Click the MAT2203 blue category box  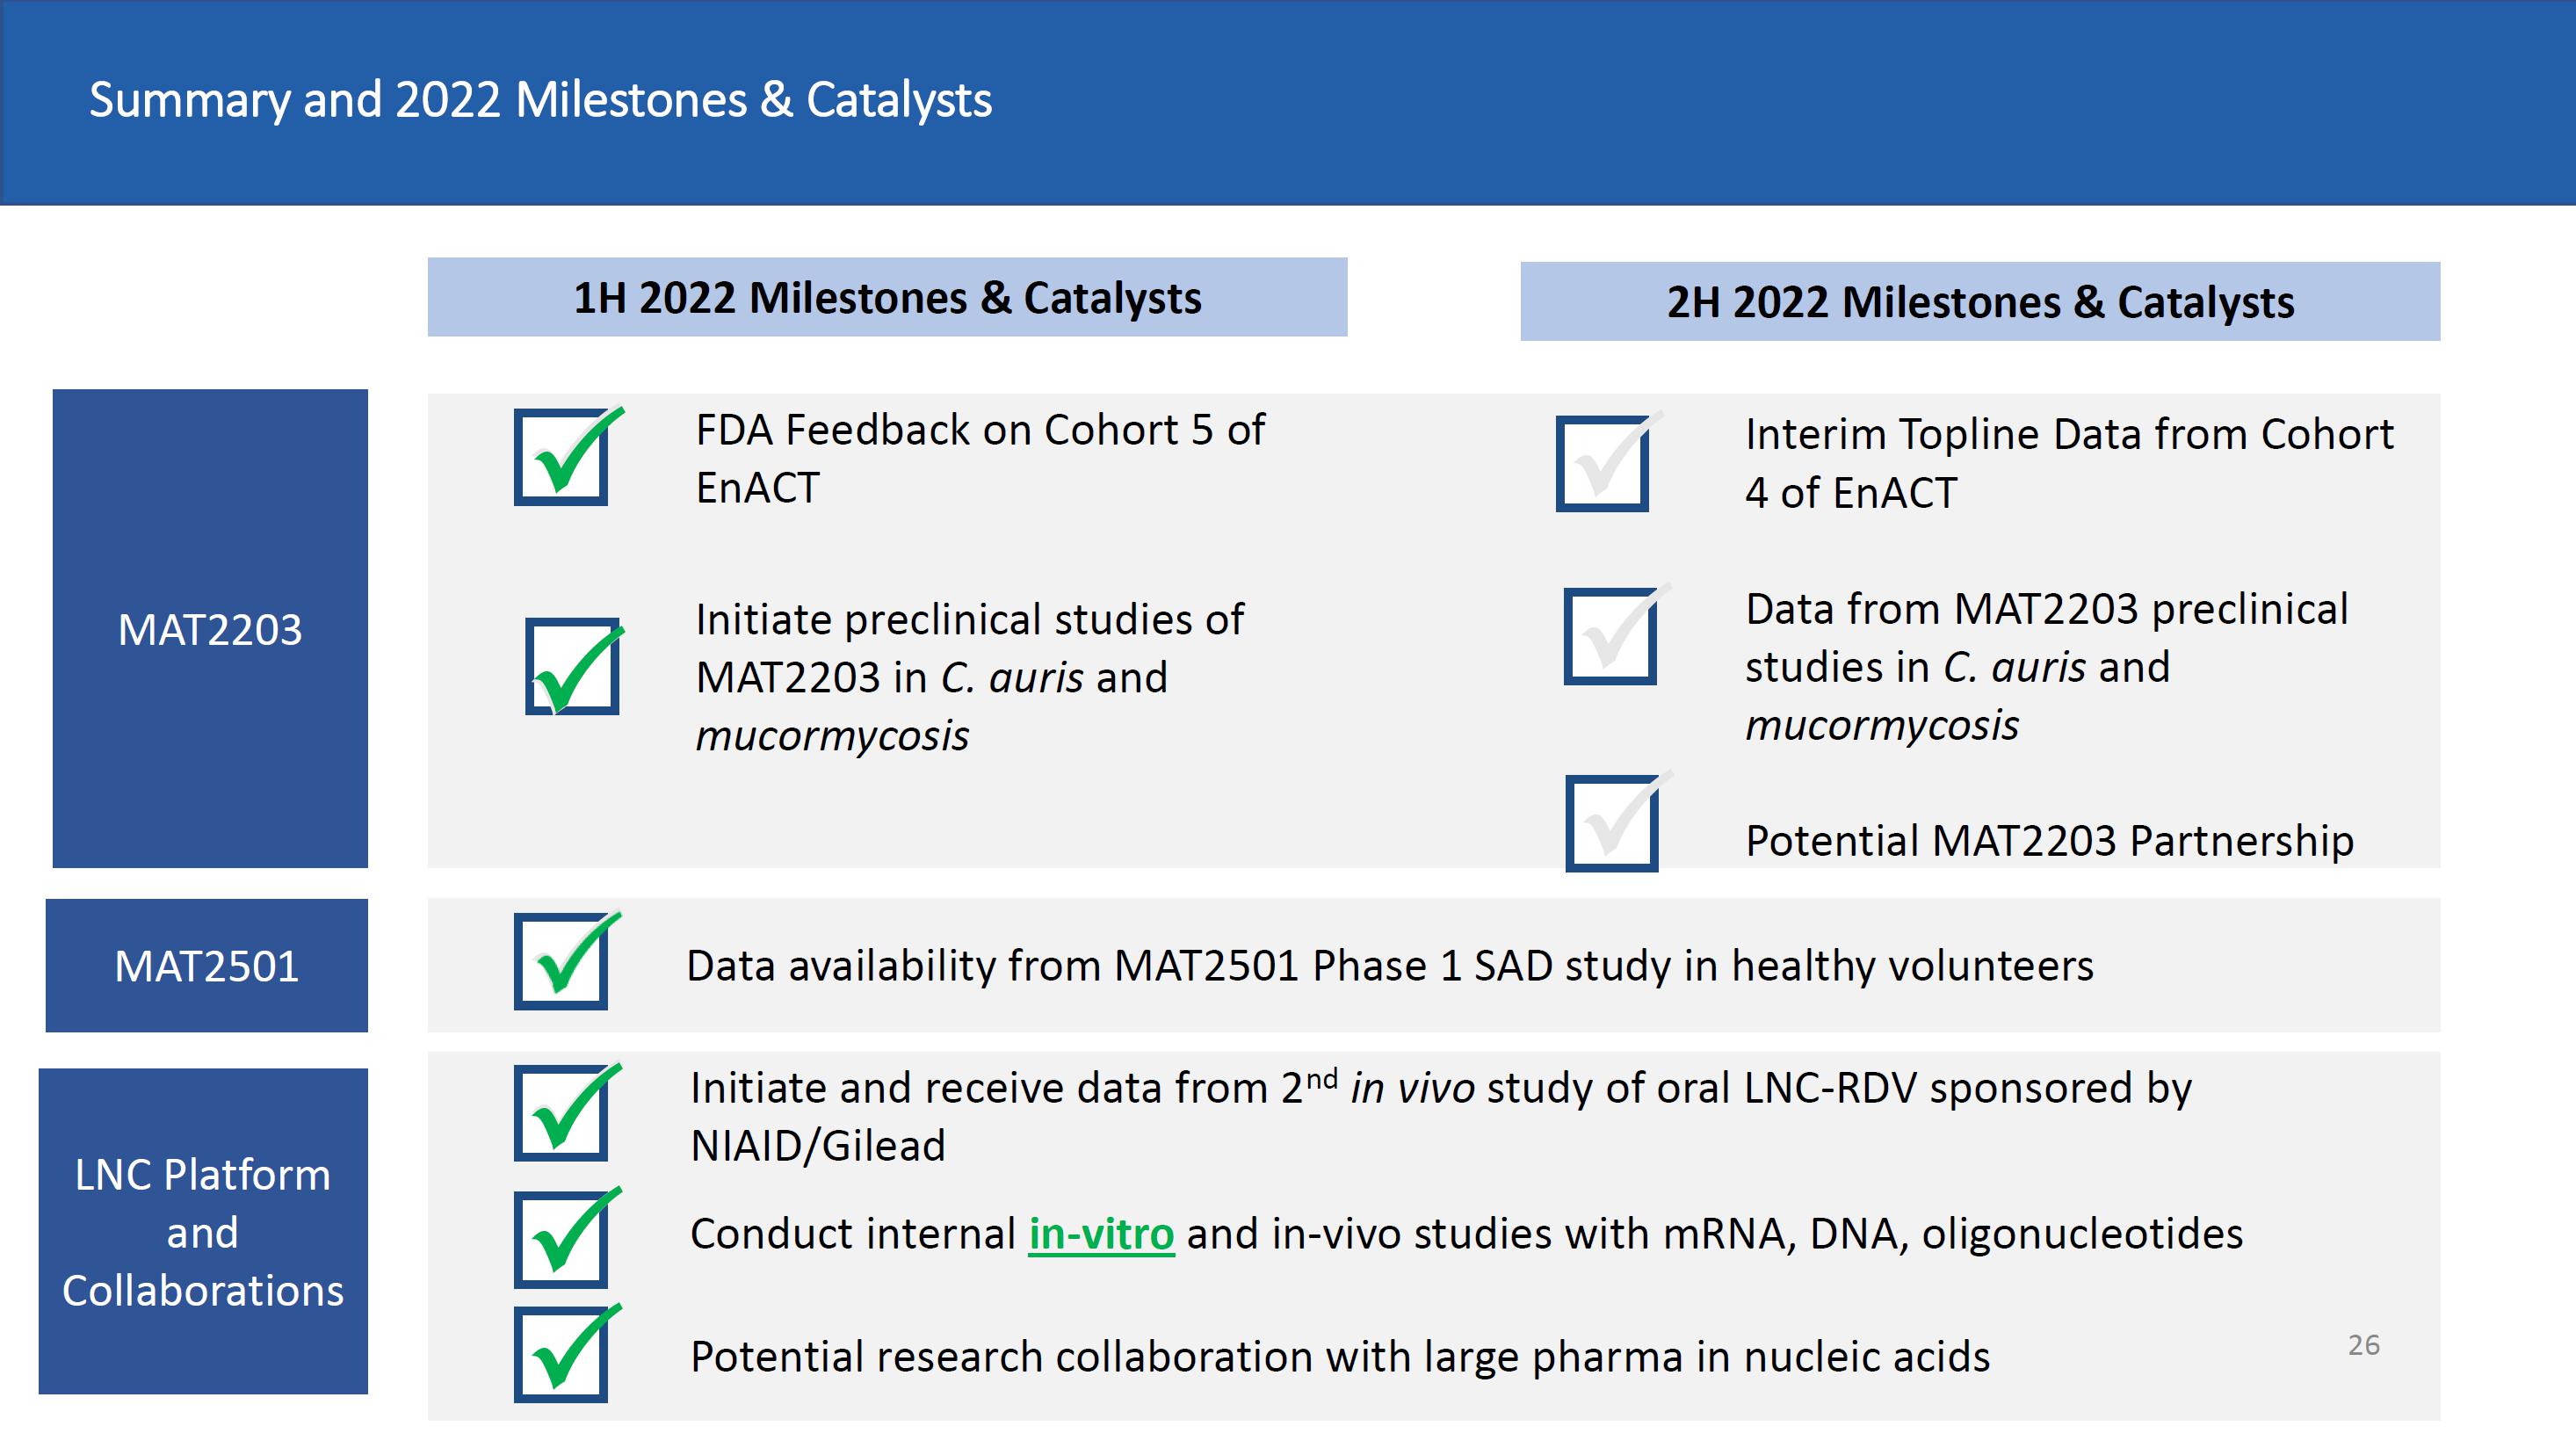click(x=210, y=629)
